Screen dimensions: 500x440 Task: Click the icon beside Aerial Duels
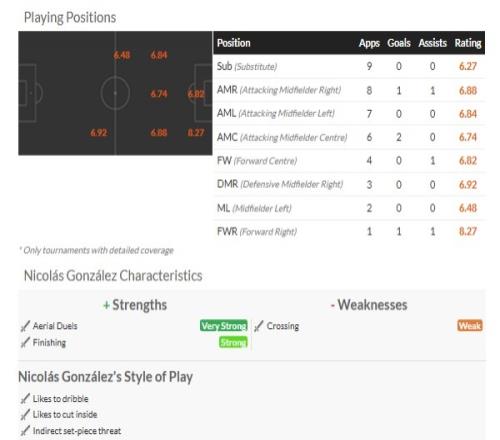tap(25, 326)
